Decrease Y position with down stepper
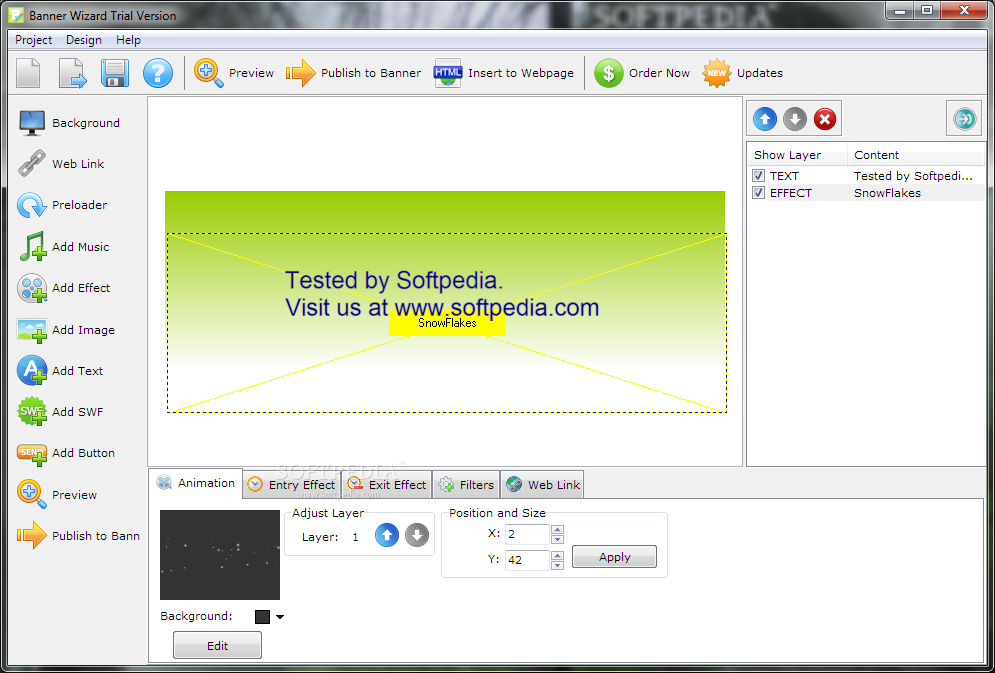Image resolution: width=995 pixels, height=673 pixels. tap(557, 565)
